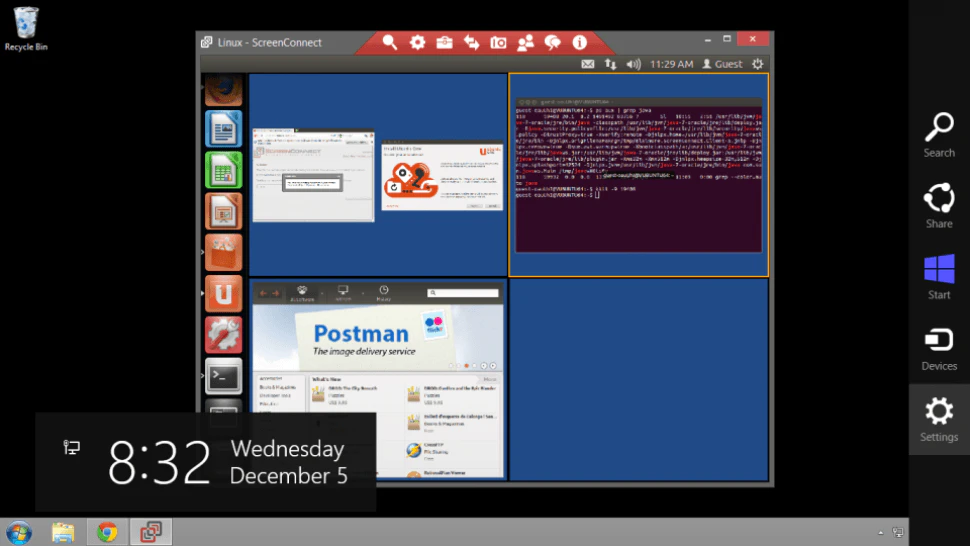The width and height of the screenshot is (970, 546).
Task: Open Terminal from the Ubuntu launcher
Action: pyautogui.click(x=223, y=376)
